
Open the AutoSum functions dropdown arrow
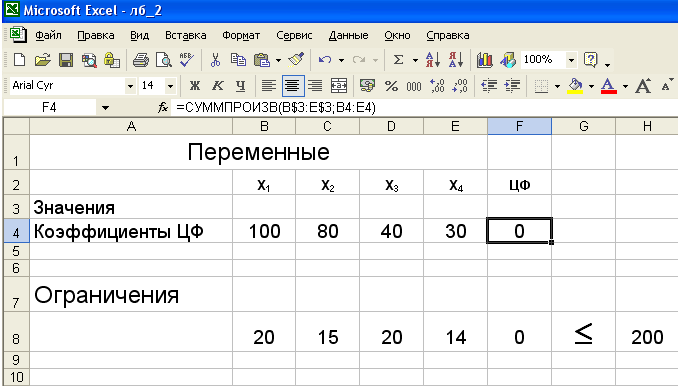415,60
